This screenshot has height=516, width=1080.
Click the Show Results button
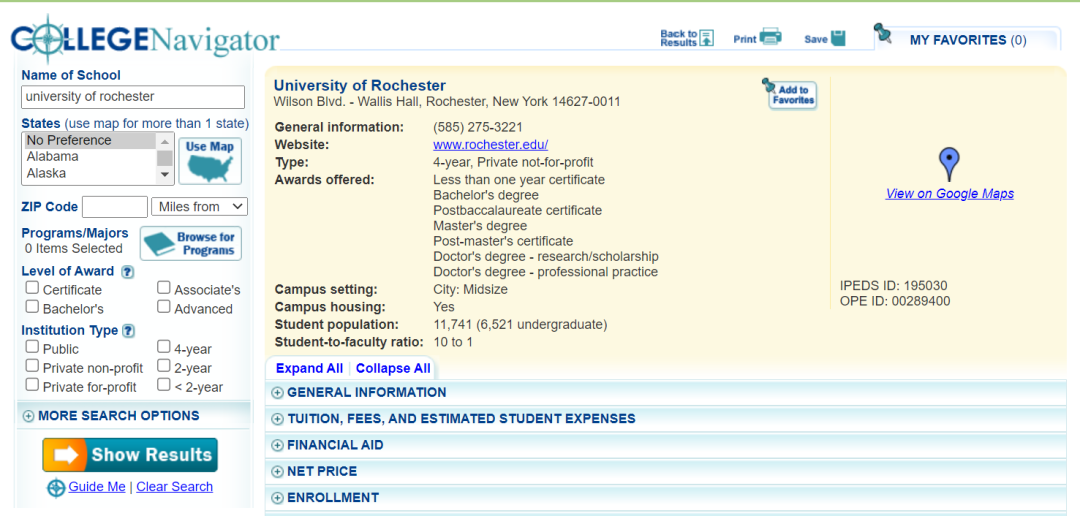click(130, 455)
